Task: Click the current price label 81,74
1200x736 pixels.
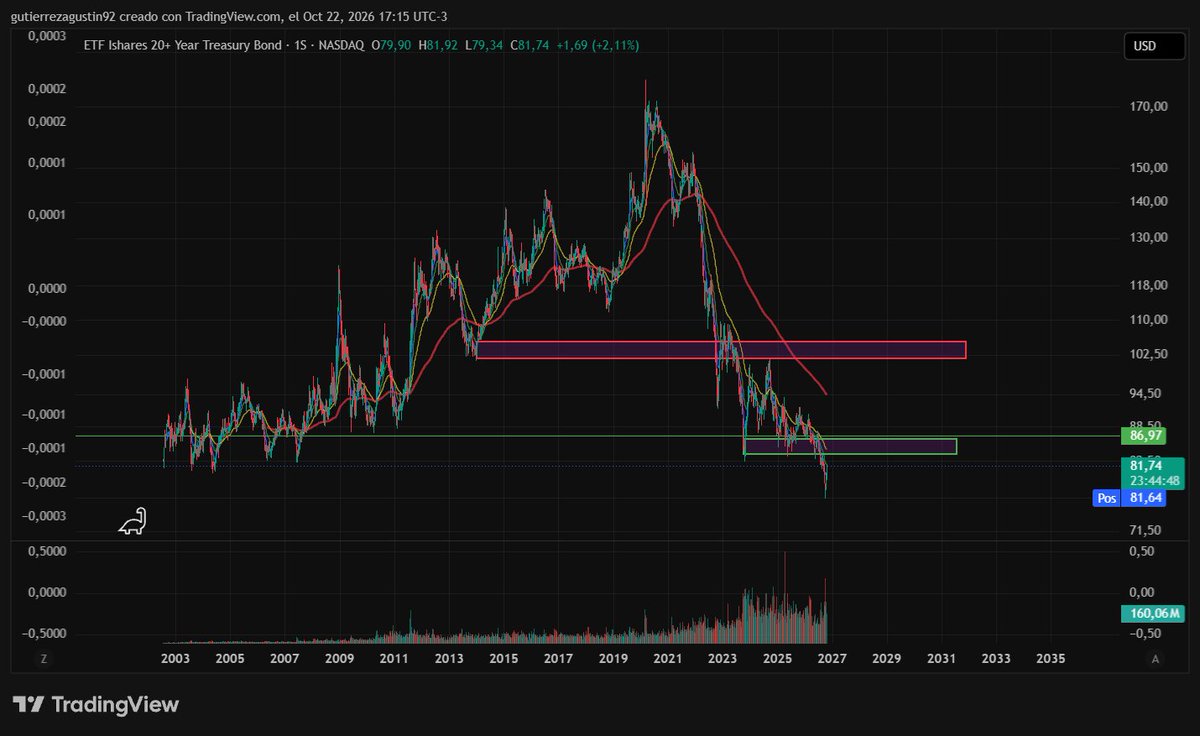Action: [1146, 465]
